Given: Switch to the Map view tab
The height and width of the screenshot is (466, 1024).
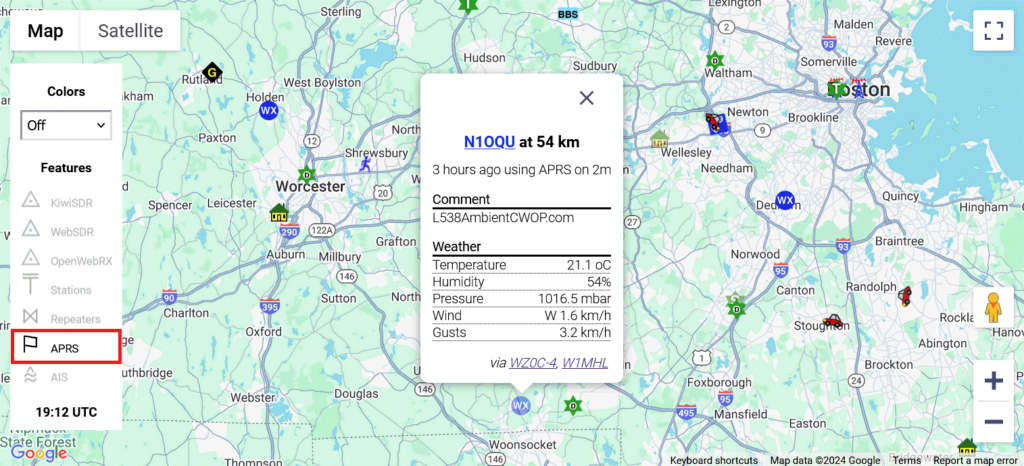Looking at the screenshot, I should (x=45, y=31).
